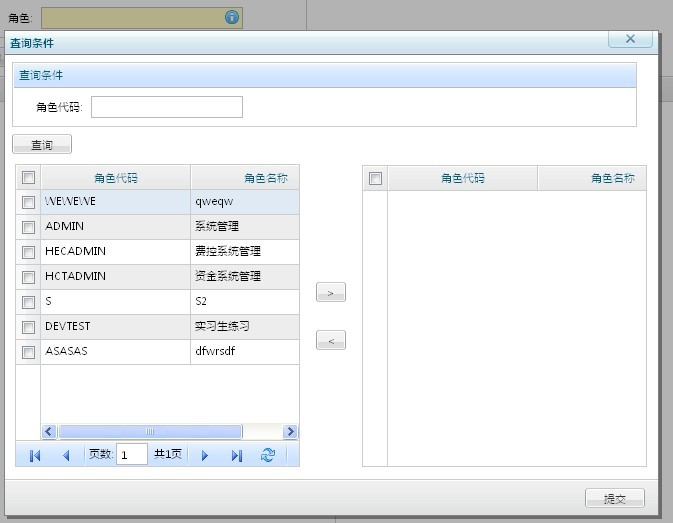673x523 pixels.
Task: Click the left grid 角色代码 column header
Action: pyautogui.click(x=115, y=178)
